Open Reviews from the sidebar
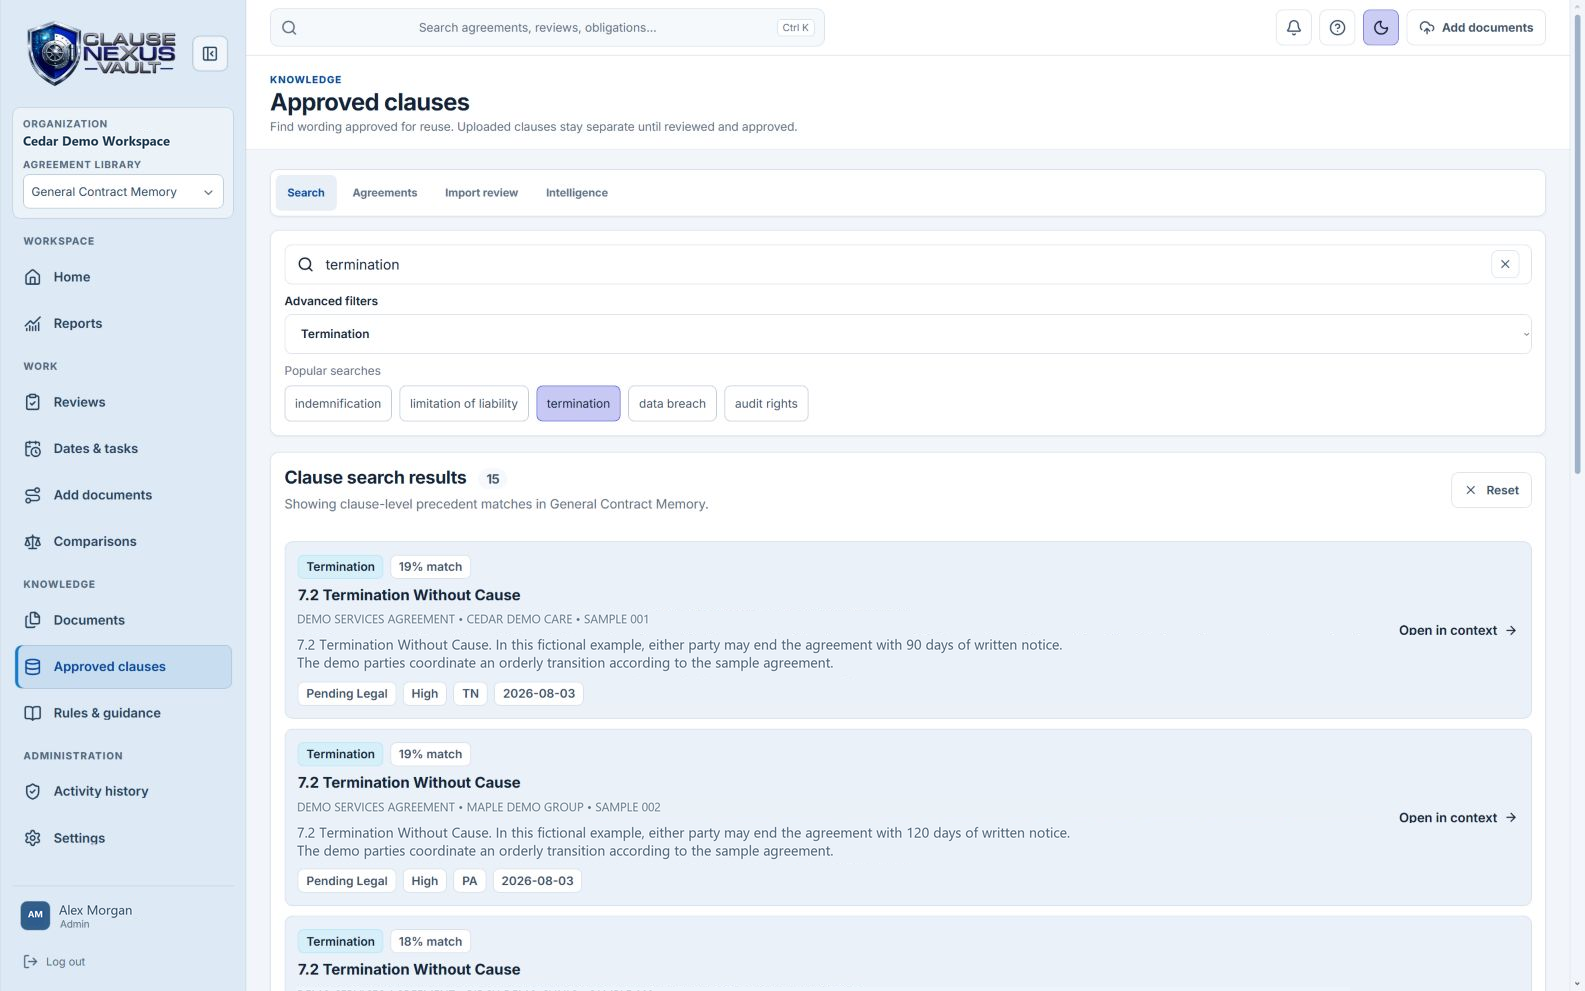The height and width of the screenshot is (991, 1585). click(123, 402)
